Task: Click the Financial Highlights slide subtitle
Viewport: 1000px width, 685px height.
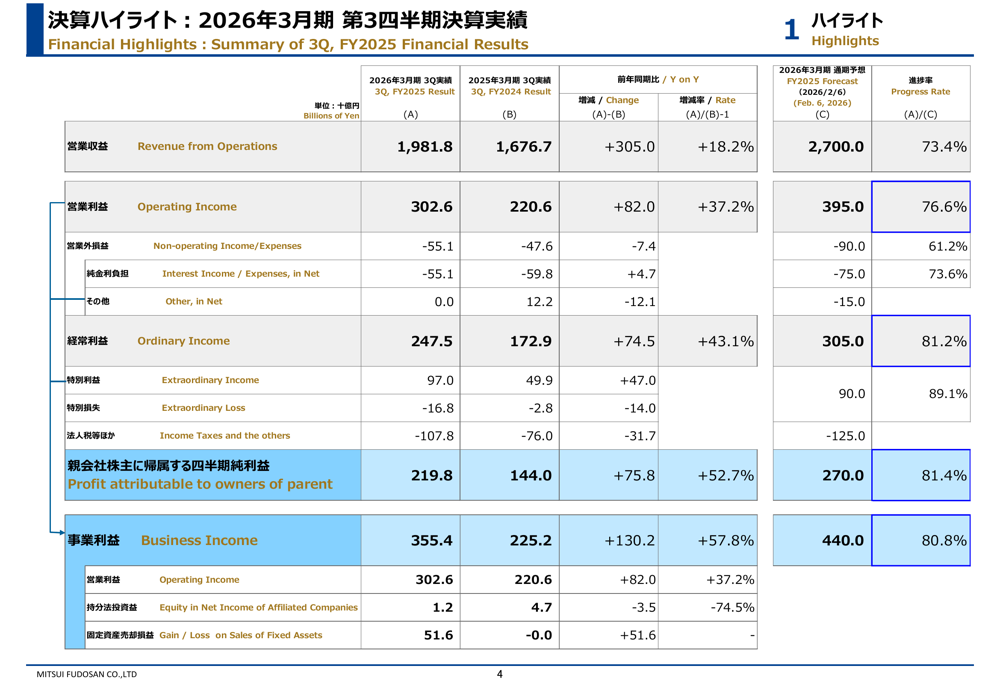Action: (288, 44)
